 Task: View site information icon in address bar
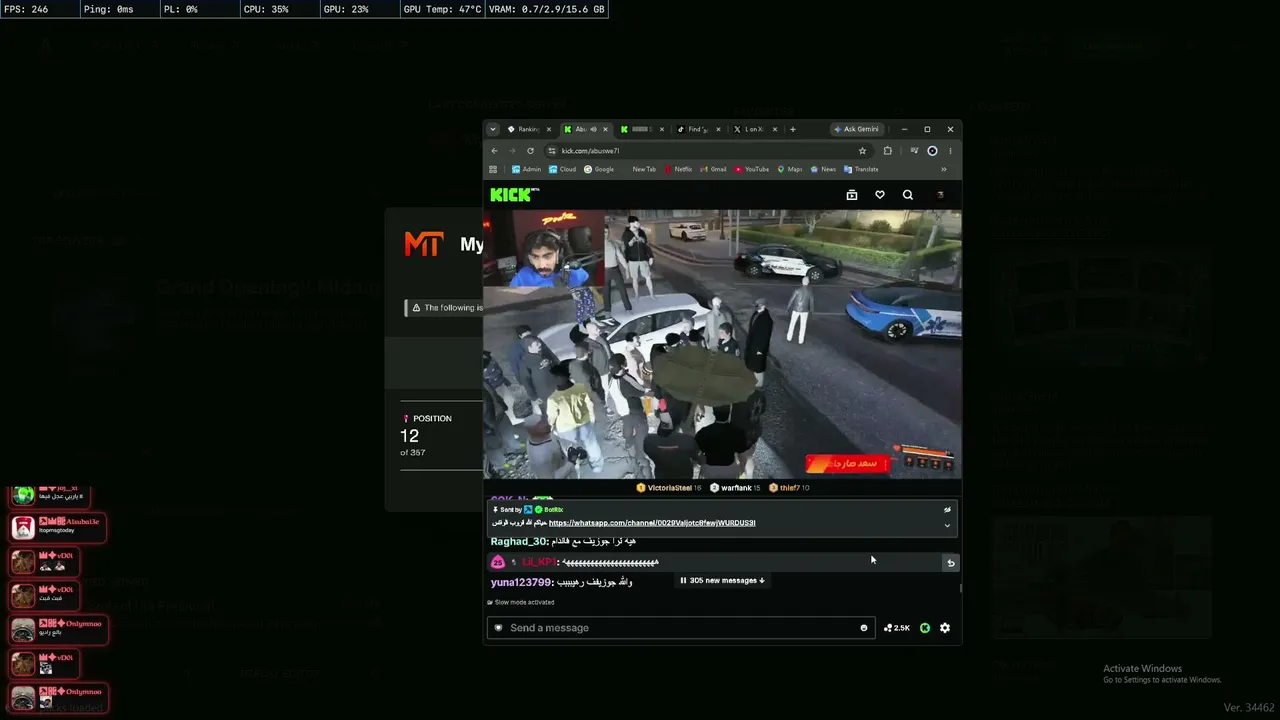(552, 151)
